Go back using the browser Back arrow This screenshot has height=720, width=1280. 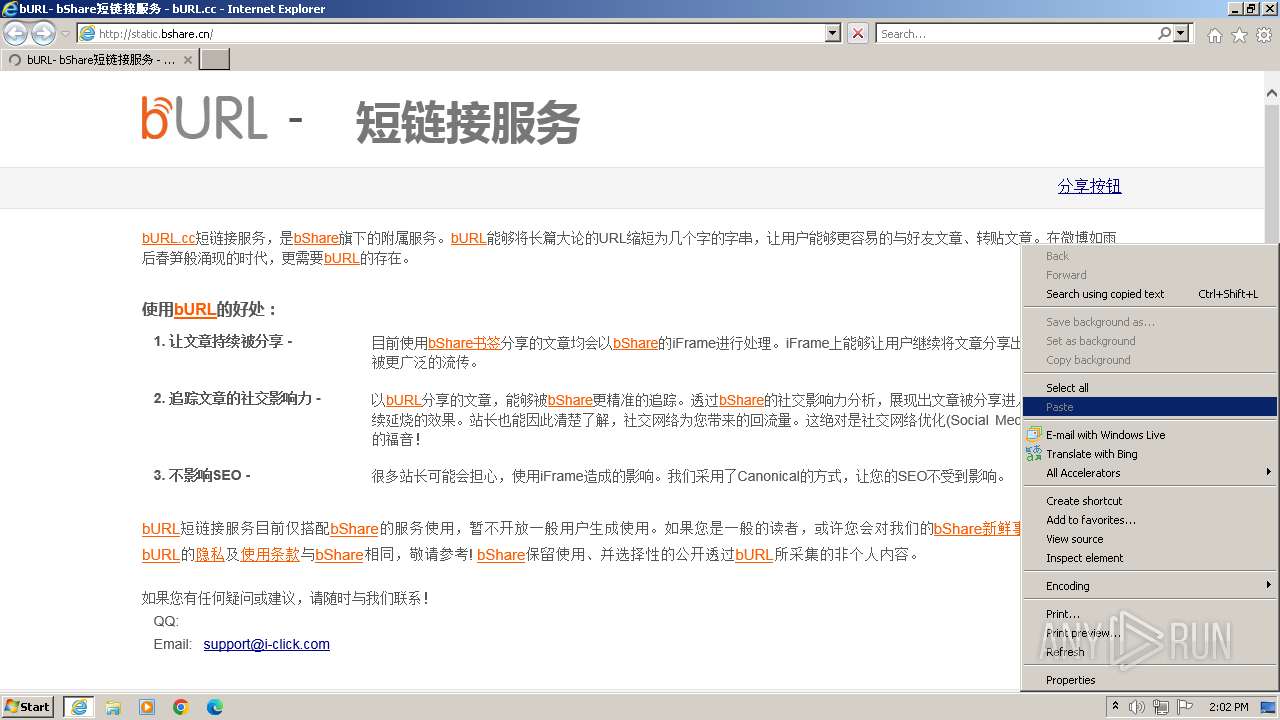coord(15,33)
